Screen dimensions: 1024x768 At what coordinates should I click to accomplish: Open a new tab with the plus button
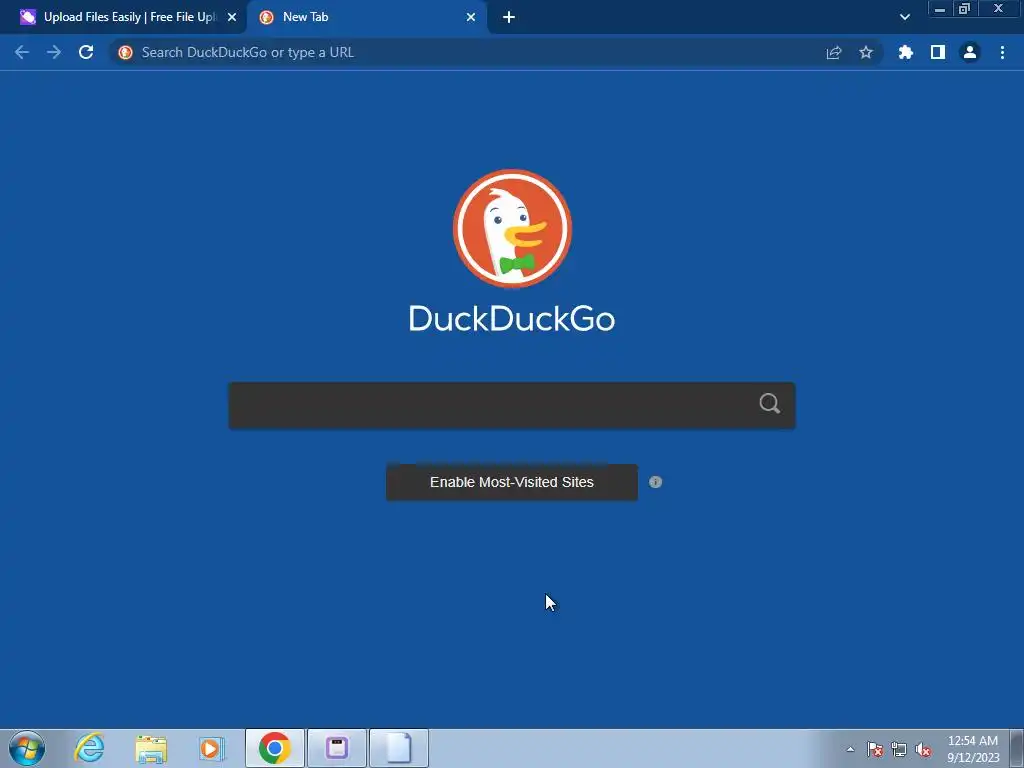(x=509, y=17)
